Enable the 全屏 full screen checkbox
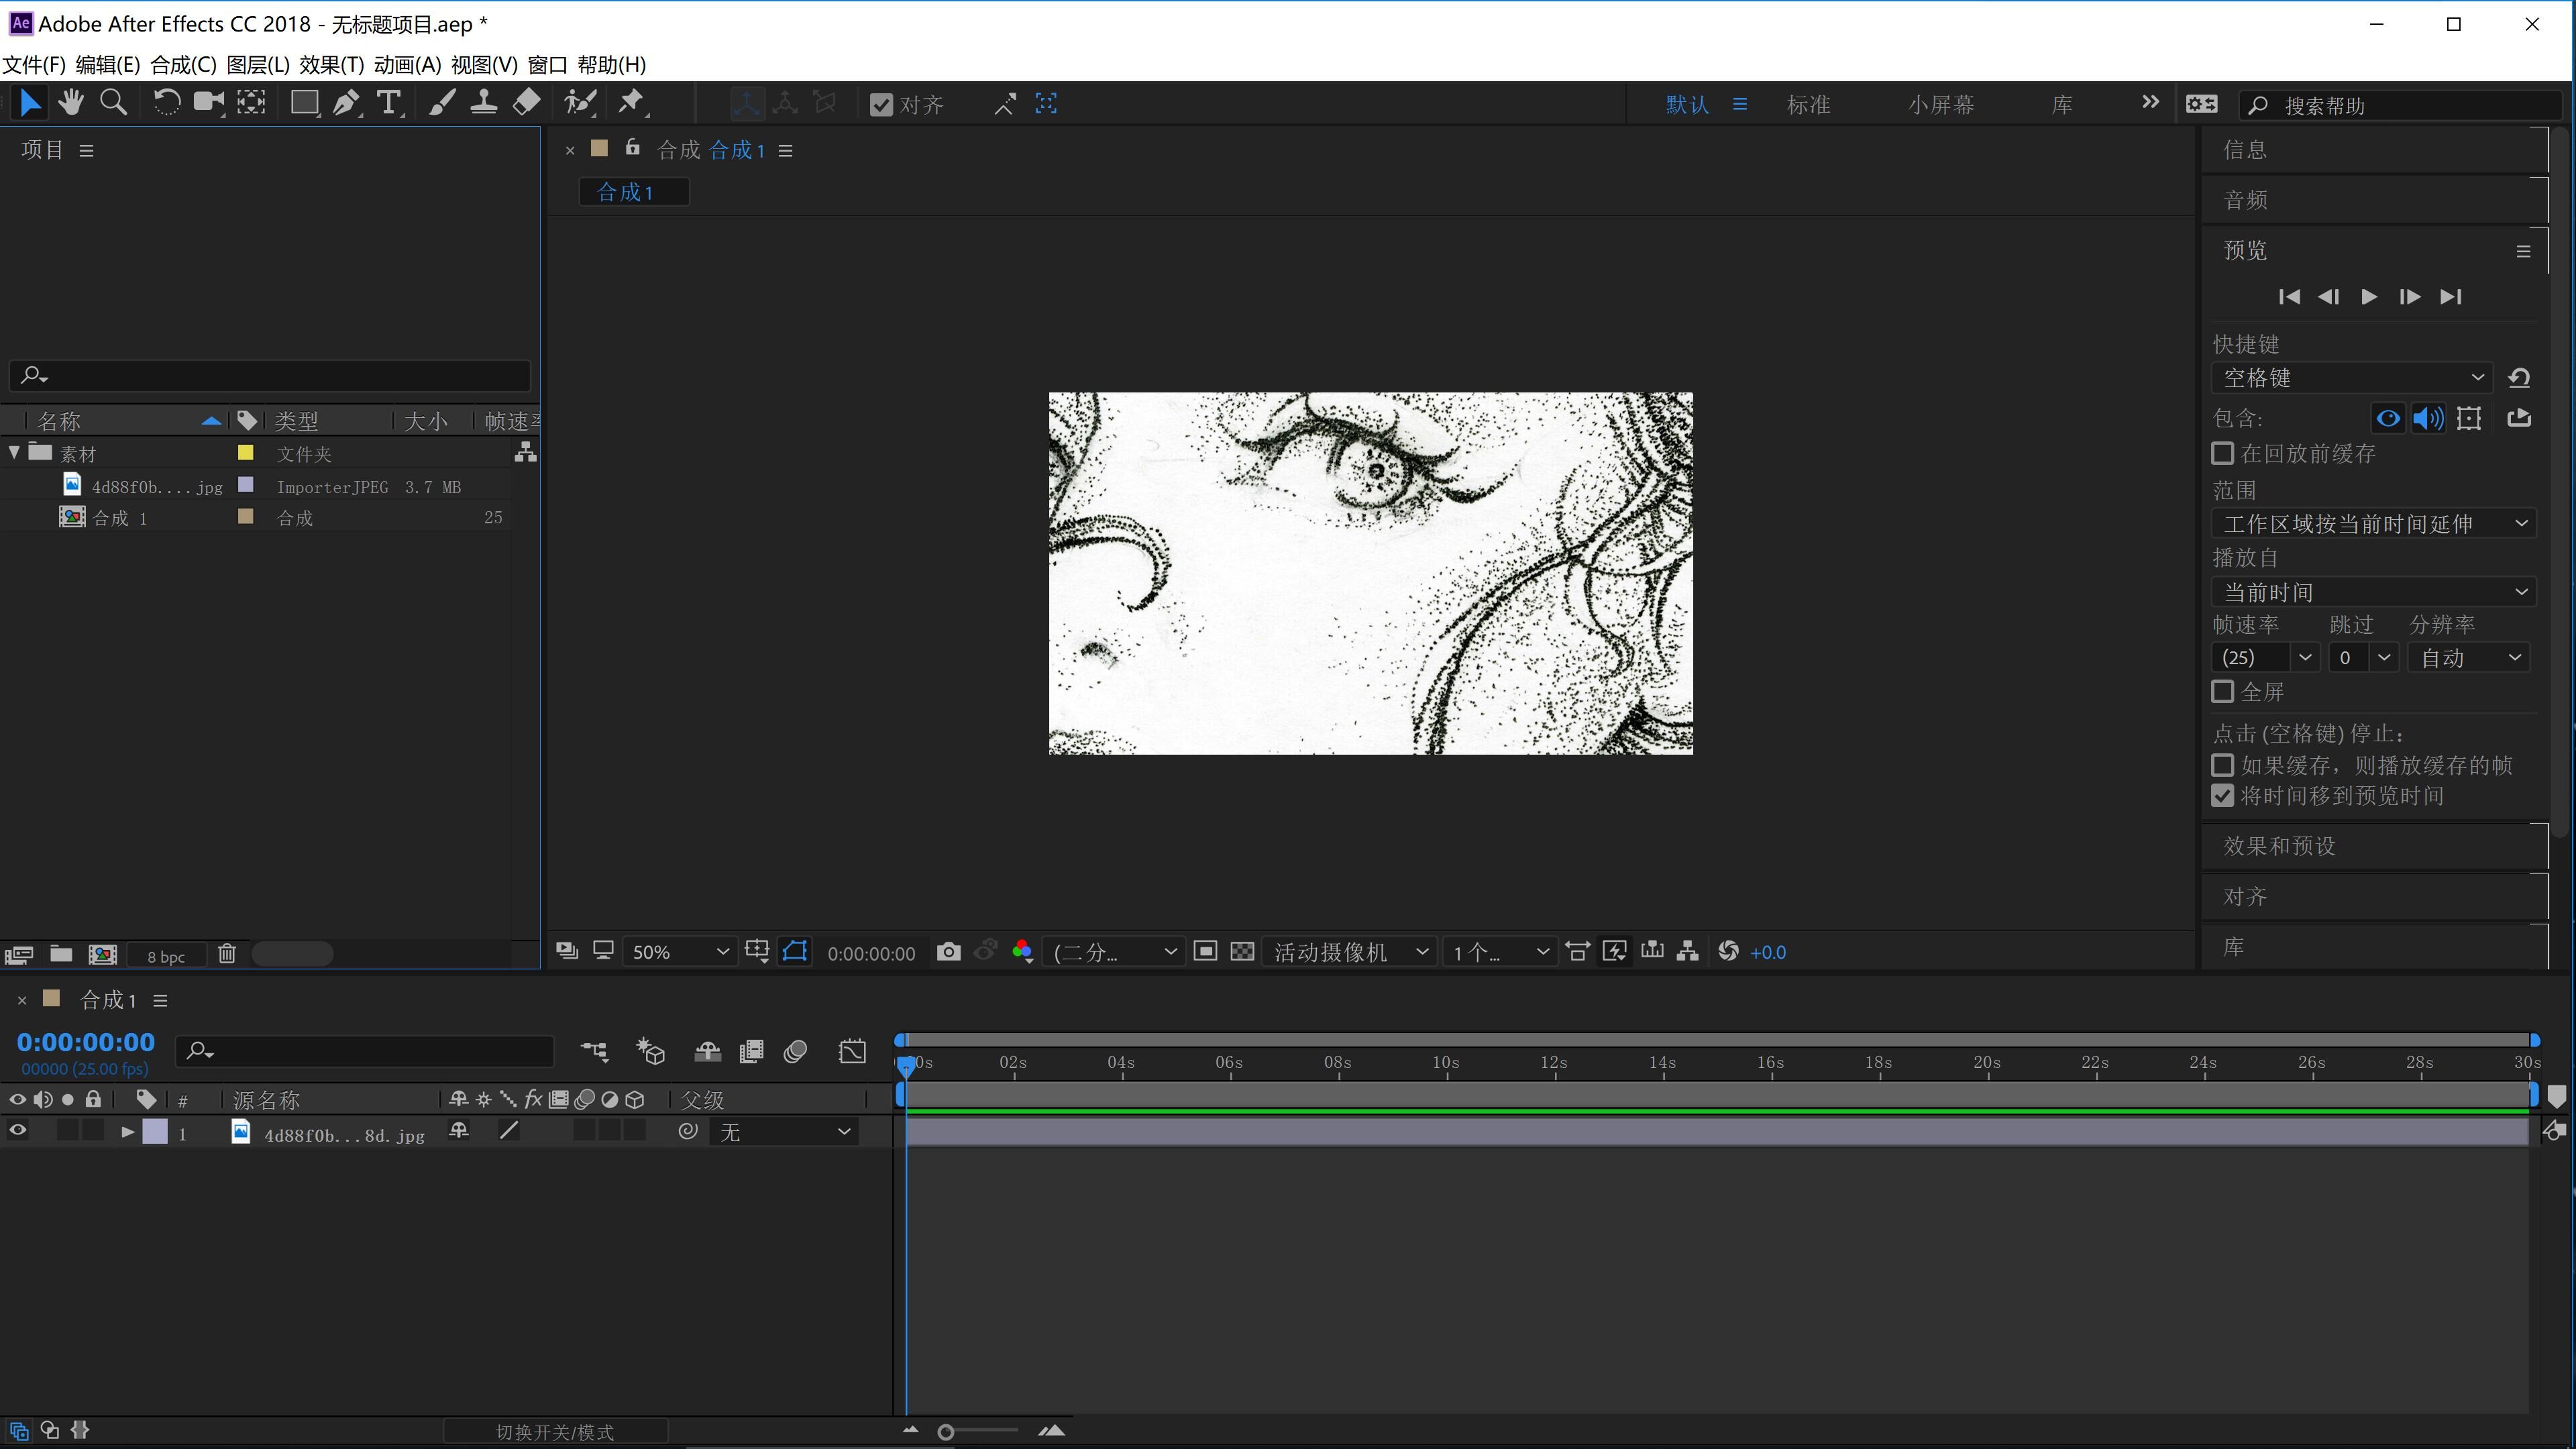The image size is (2576, 1449). [x=2222, y=691]
